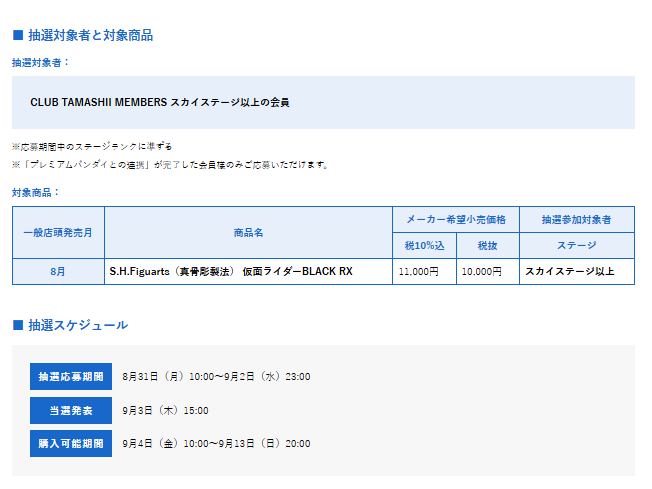Click the 抽選応募期間 blue label

tap(71, 376)
